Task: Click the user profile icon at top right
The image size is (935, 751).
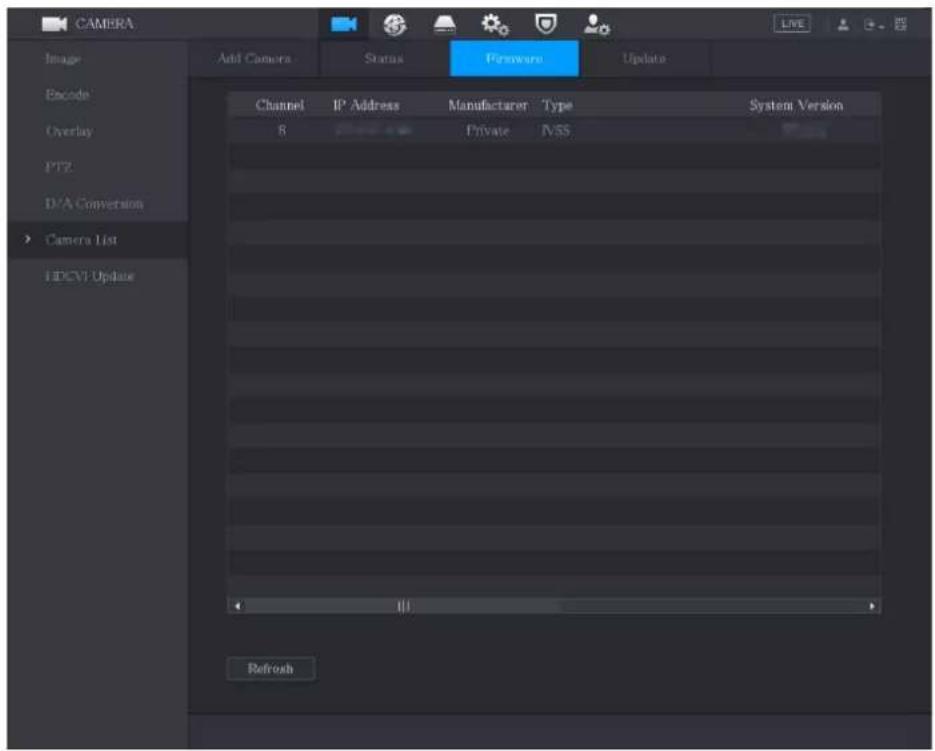Action: point(843,24)
